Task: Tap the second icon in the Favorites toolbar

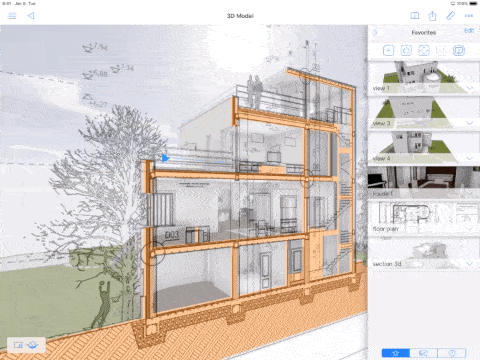Action: coord(406,51)
